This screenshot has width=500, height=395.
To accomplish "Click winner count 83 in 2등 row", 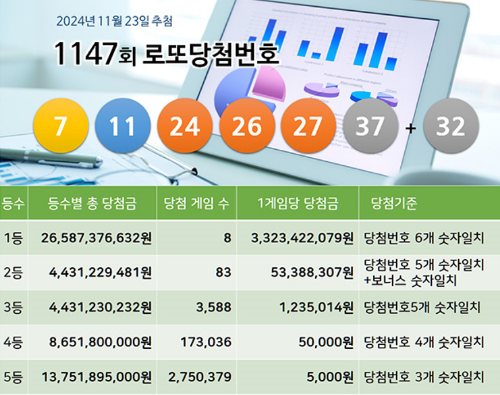I will (223, 272).
